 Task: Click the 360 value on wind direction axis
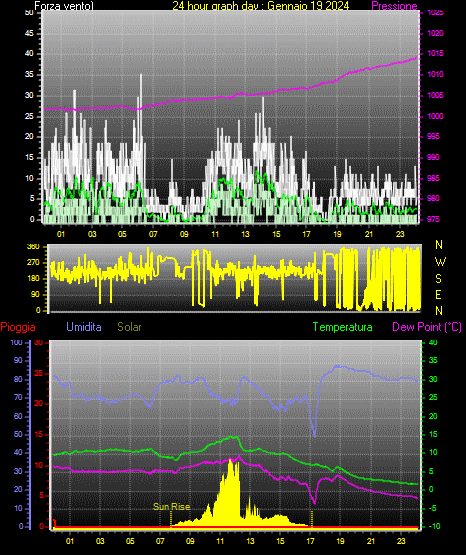(x=34, y=247)
